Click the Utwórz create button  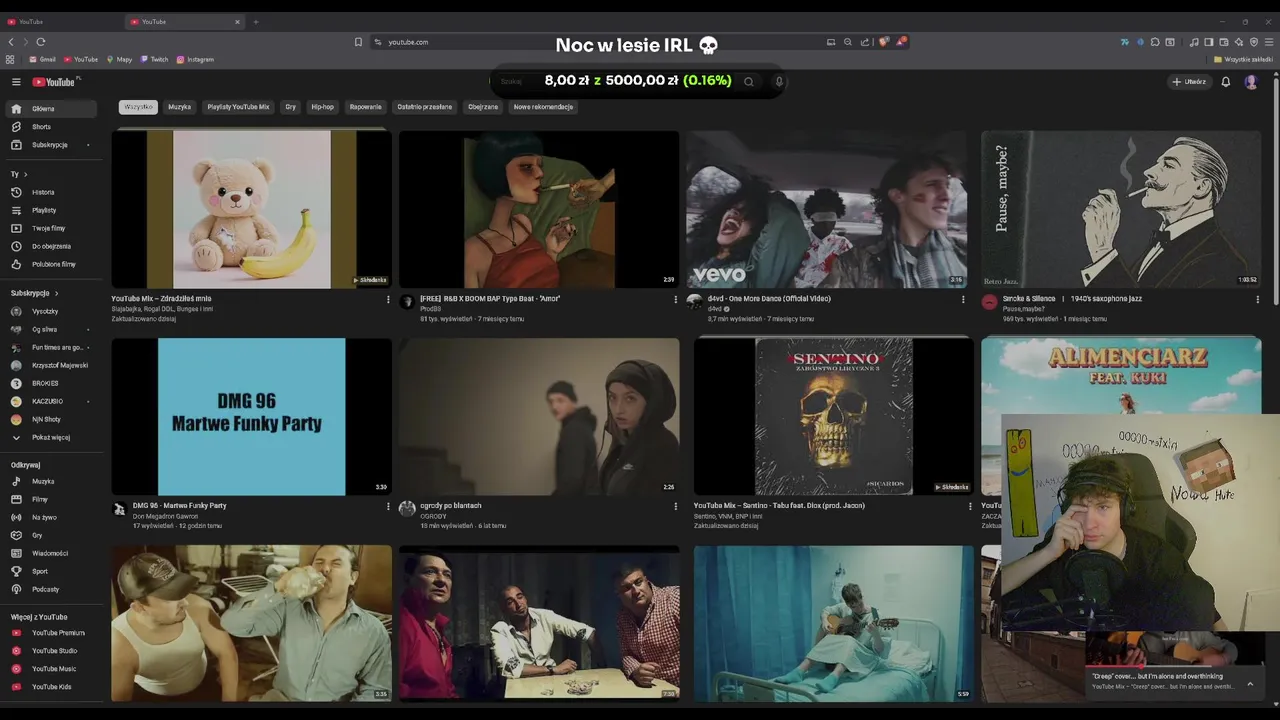coord(1190,82)
